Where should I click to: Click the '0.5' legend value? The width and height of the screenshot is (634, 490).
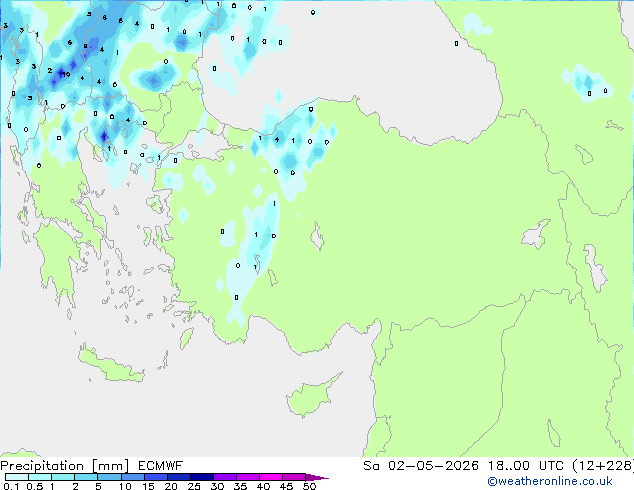pyautogui.click(x=35, y=486)
